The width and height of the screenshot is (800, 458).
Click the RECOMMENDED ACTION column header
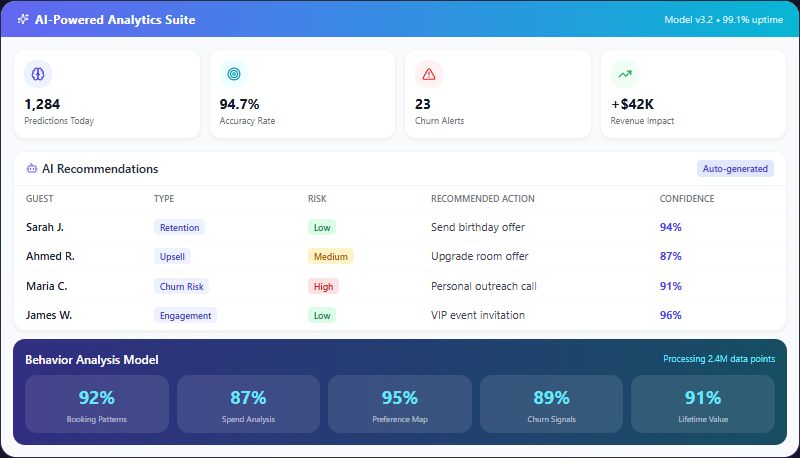coord(483,199)
